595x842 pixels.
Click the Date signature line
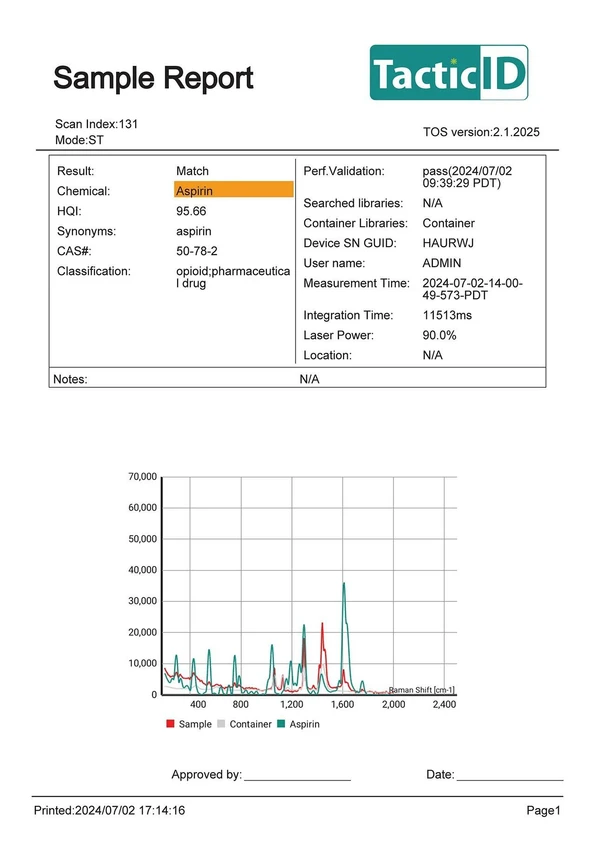point(510,779)
